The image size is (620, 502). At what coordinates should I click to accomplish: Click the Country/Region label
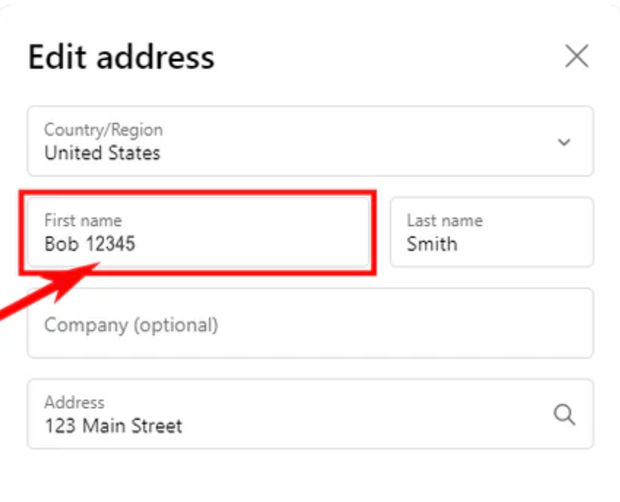coord(103,130)
